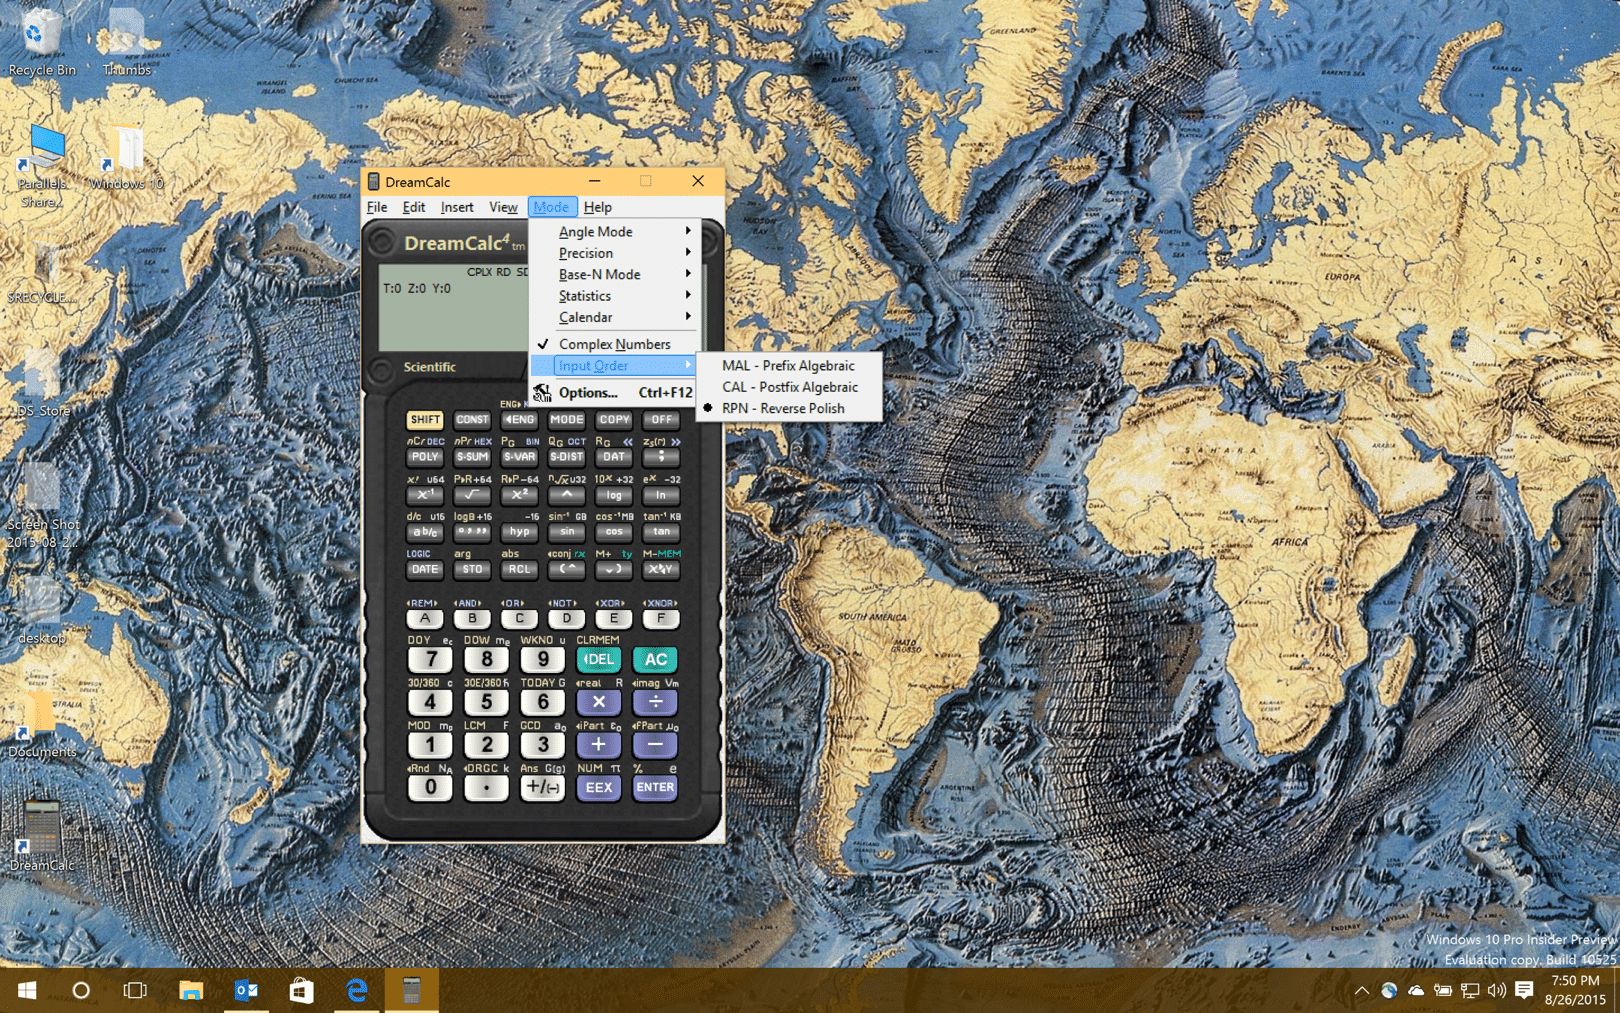Image resolution: width=1620 pixels, height=1013 pixels.
Task: Open the Edit menu
Action: (414, 207)
